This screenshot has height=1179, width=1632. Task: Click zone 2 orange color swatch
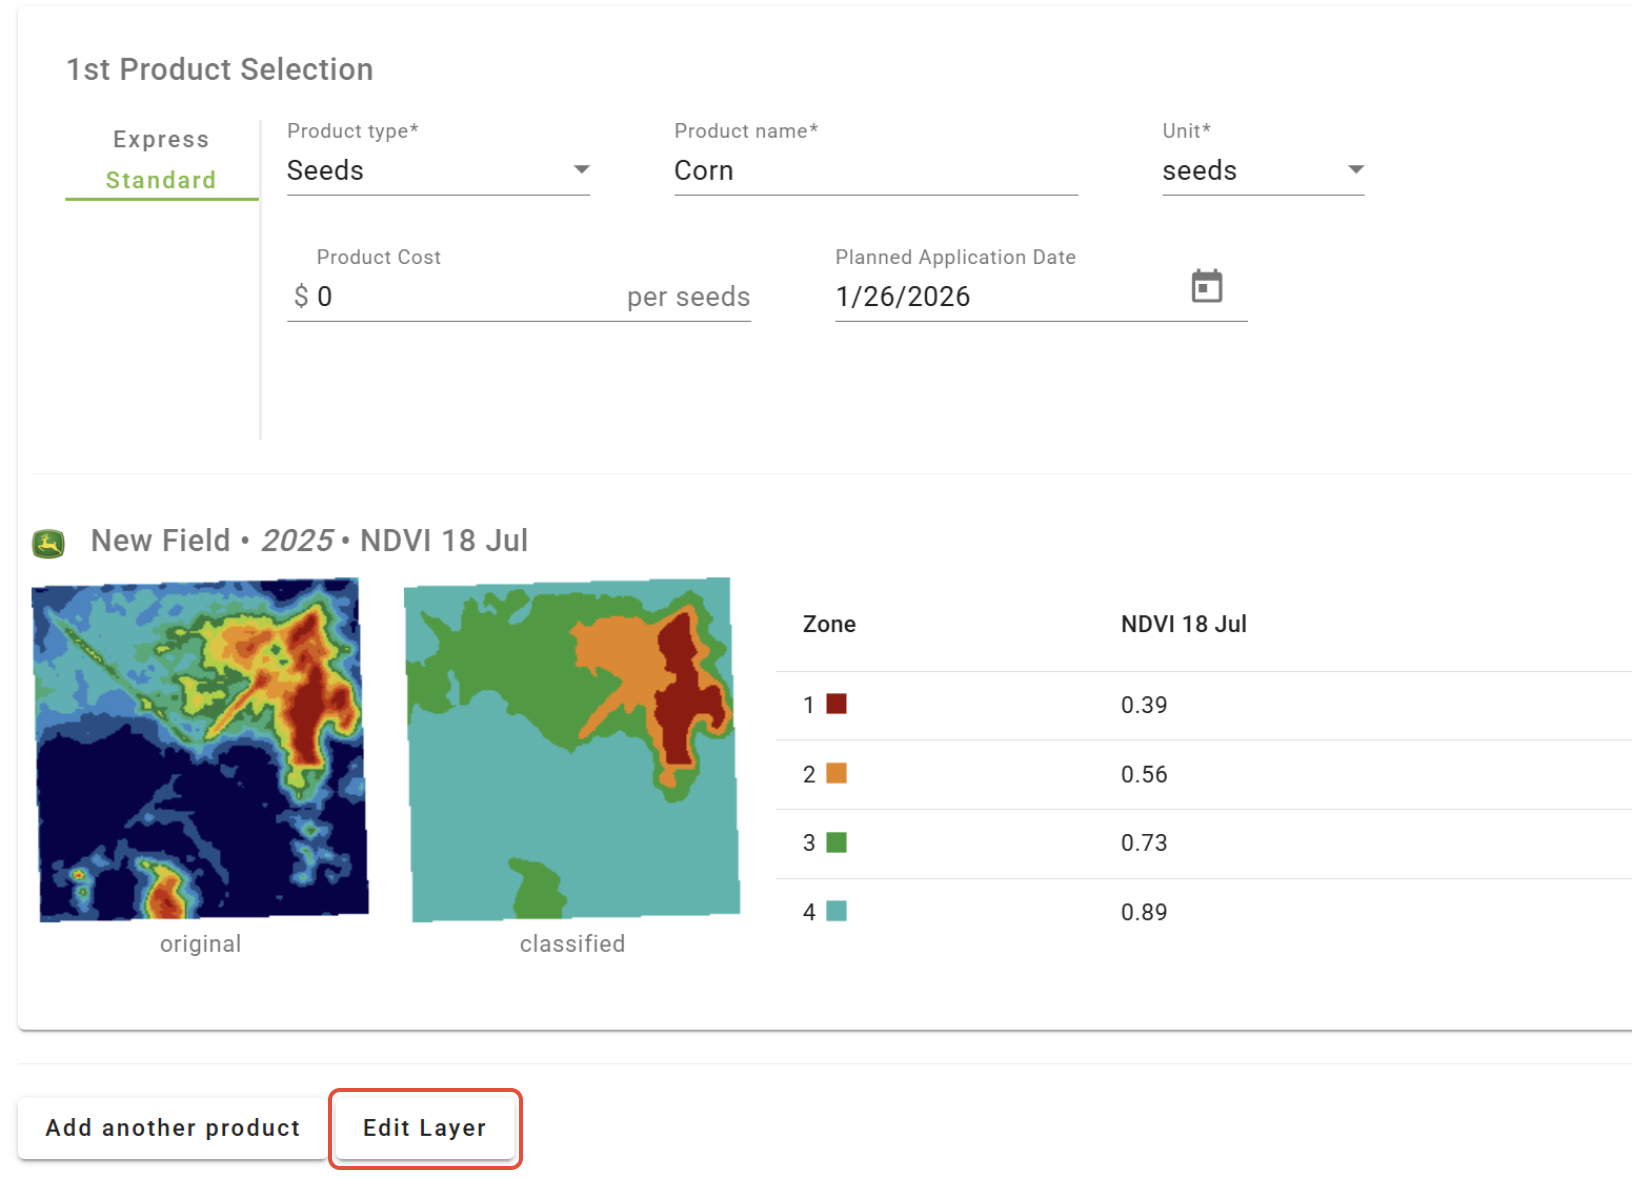[x=837, y=773]
